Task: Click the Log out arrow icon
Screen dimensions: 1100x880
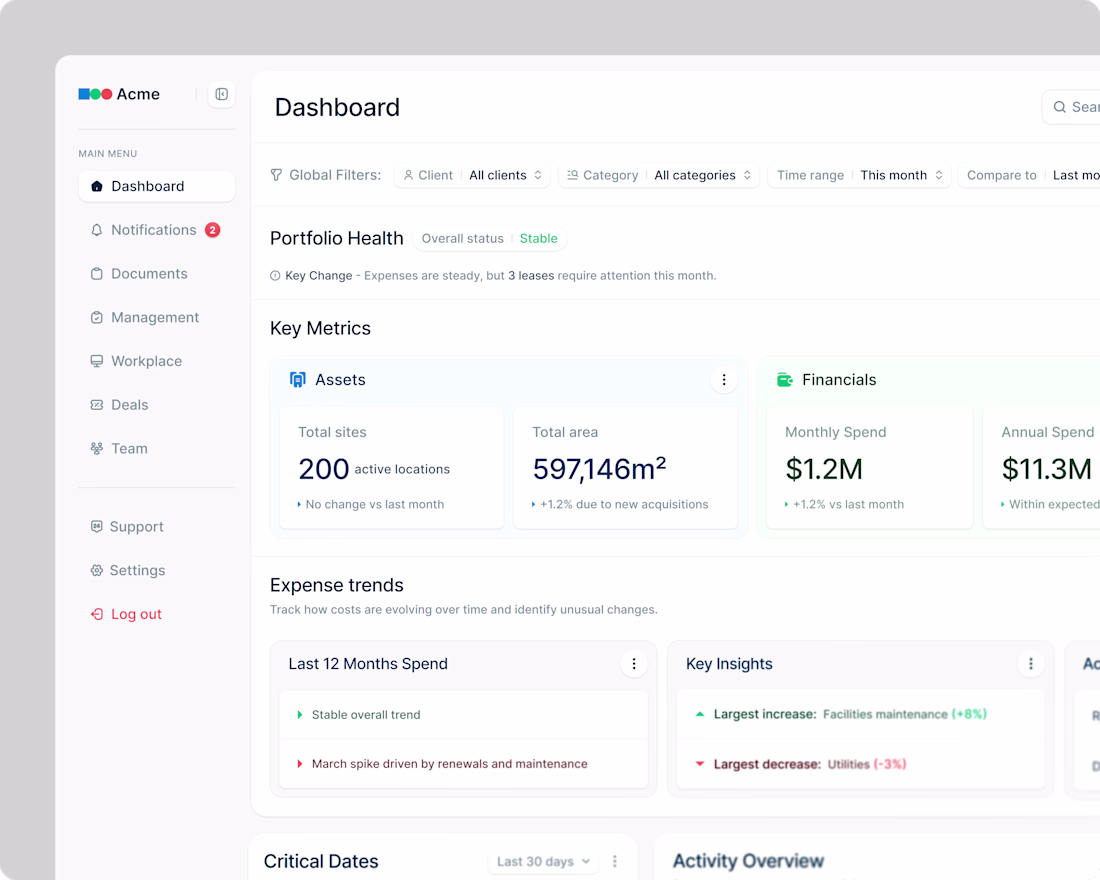Action: coord(97,614)
